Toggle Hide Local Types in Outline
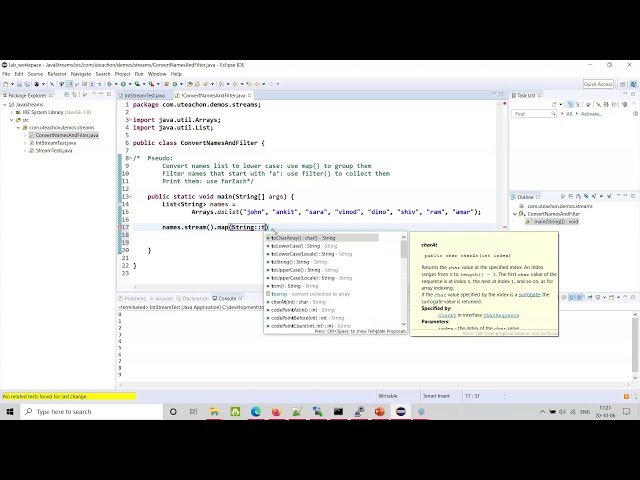The width and height of the screenshot is (640, 480). [x=609, y=196]
